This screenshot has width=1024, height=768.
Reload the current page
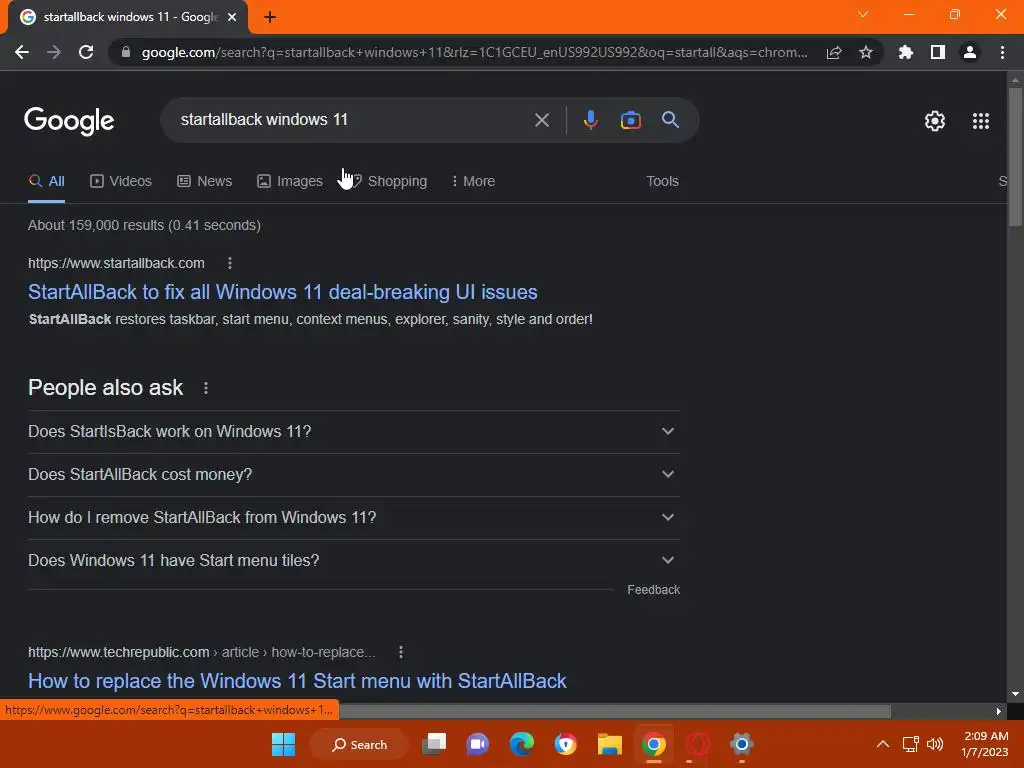click(86, 52)
